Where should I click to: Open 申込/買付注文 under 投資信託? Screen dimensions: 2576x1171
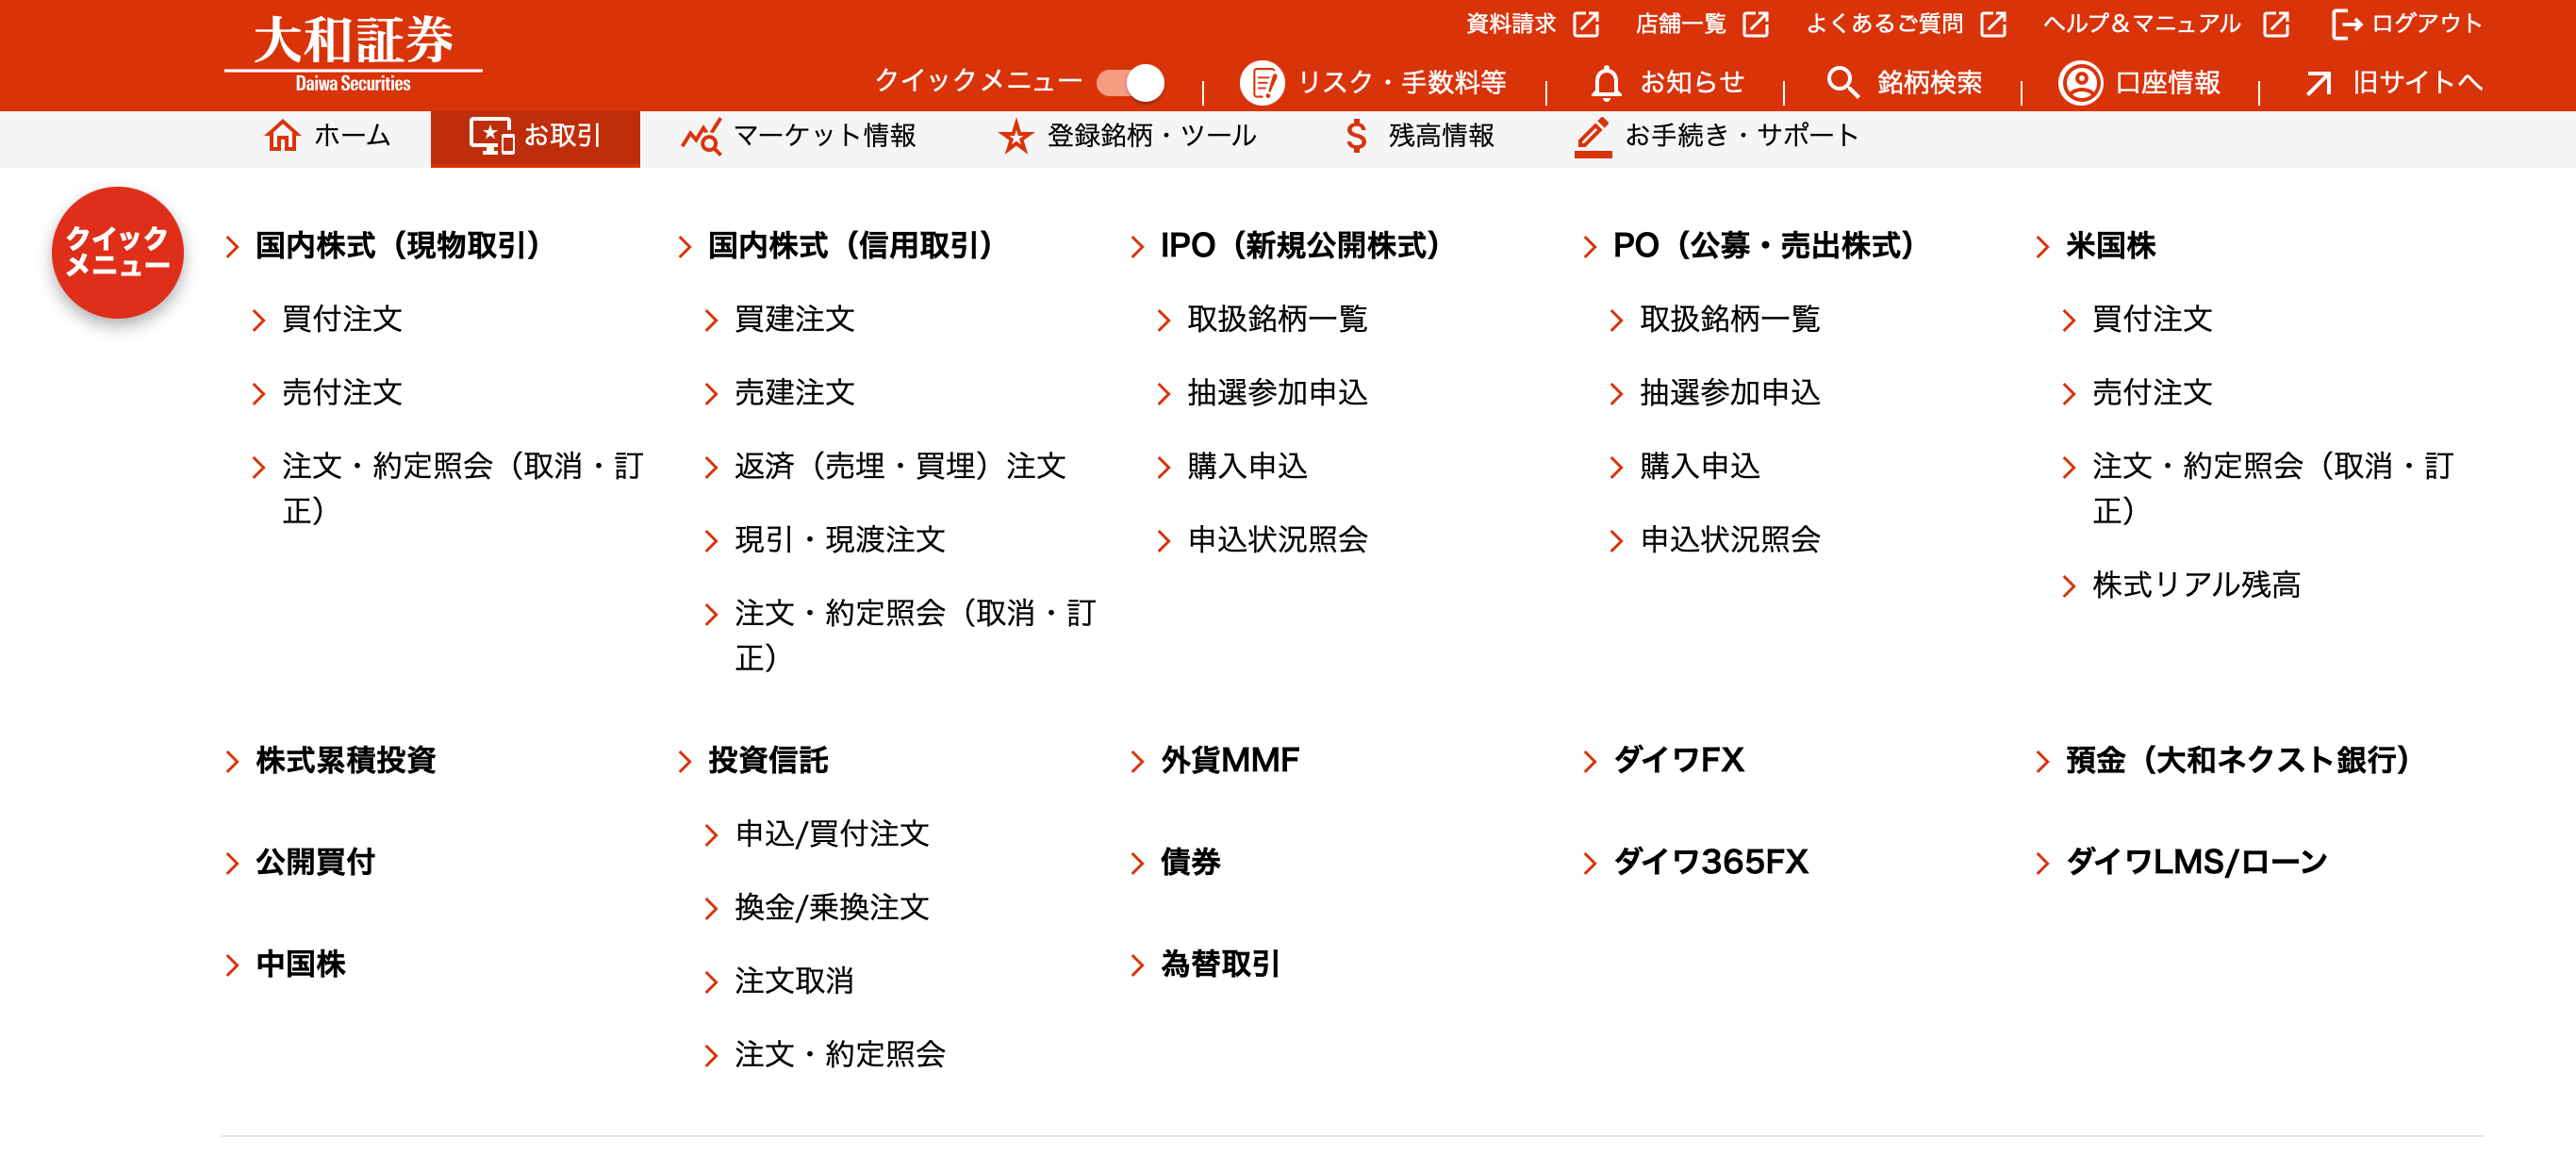pos(832,834)
